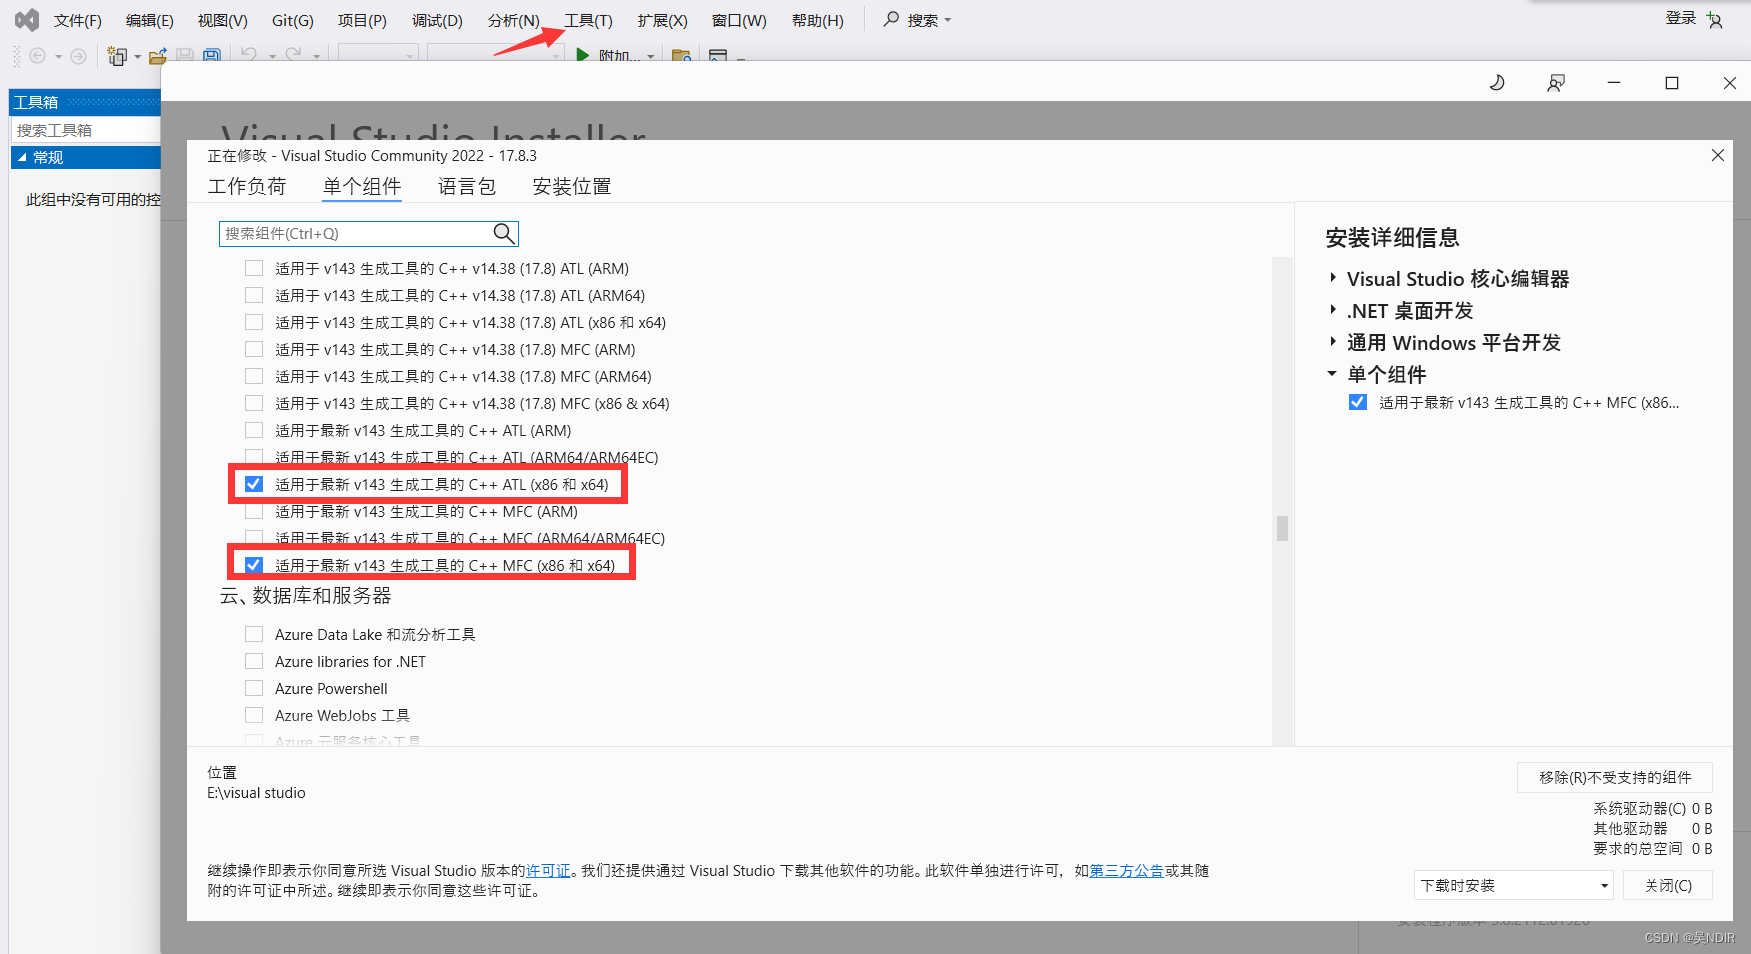The image size is (1751, 954).
Task: Switch to the 工作负荷 tab
Action: [x=247, y=186]
